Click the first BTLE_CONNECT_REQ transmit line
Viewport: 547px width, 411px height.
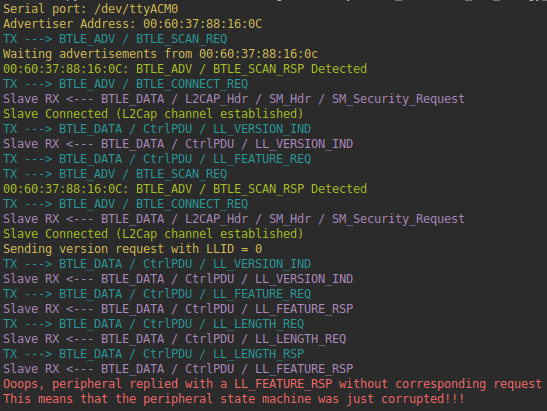[x=126, y=84]
